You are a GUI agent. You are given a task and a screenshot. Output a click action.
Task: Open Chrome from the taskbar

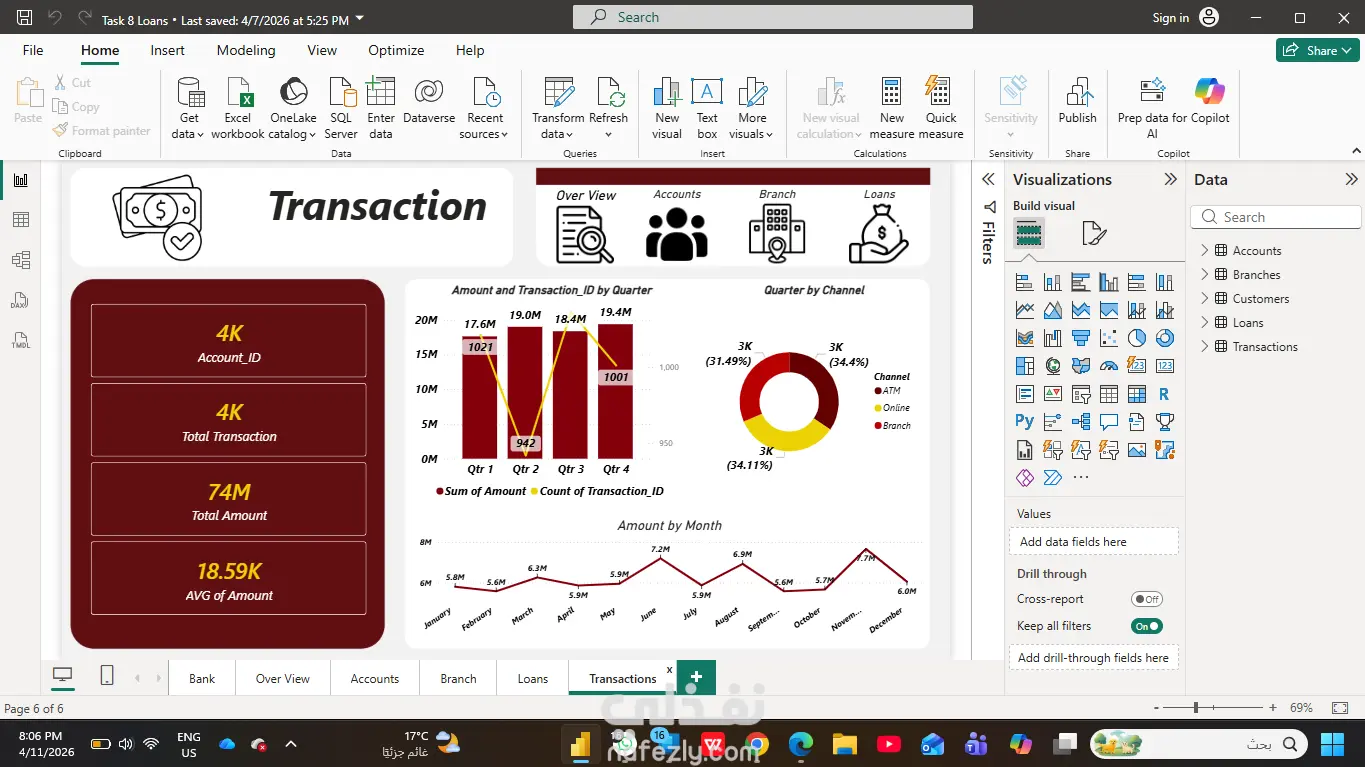[757, 744]
